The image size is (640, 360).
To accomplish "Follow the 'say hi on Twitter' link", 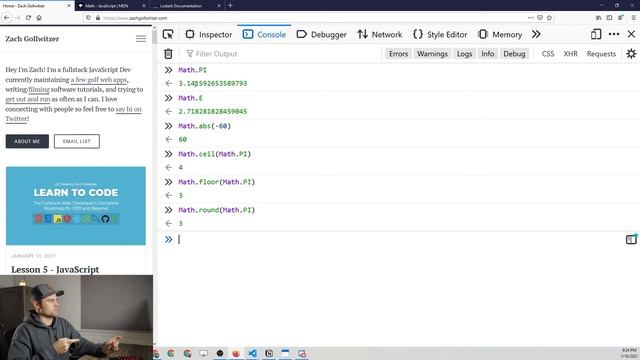I will pos(129,109).
